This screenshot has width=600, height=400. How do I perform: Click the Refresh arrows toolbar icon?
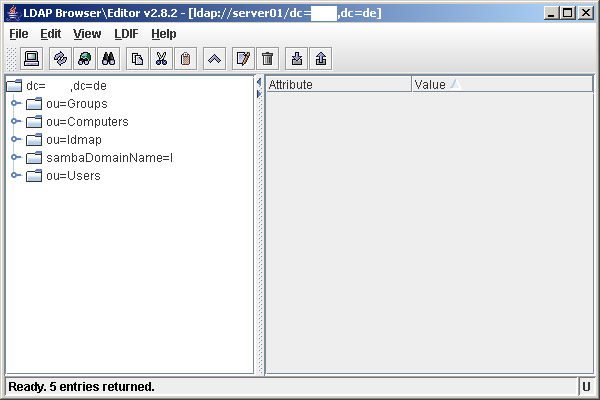(60, 59)
